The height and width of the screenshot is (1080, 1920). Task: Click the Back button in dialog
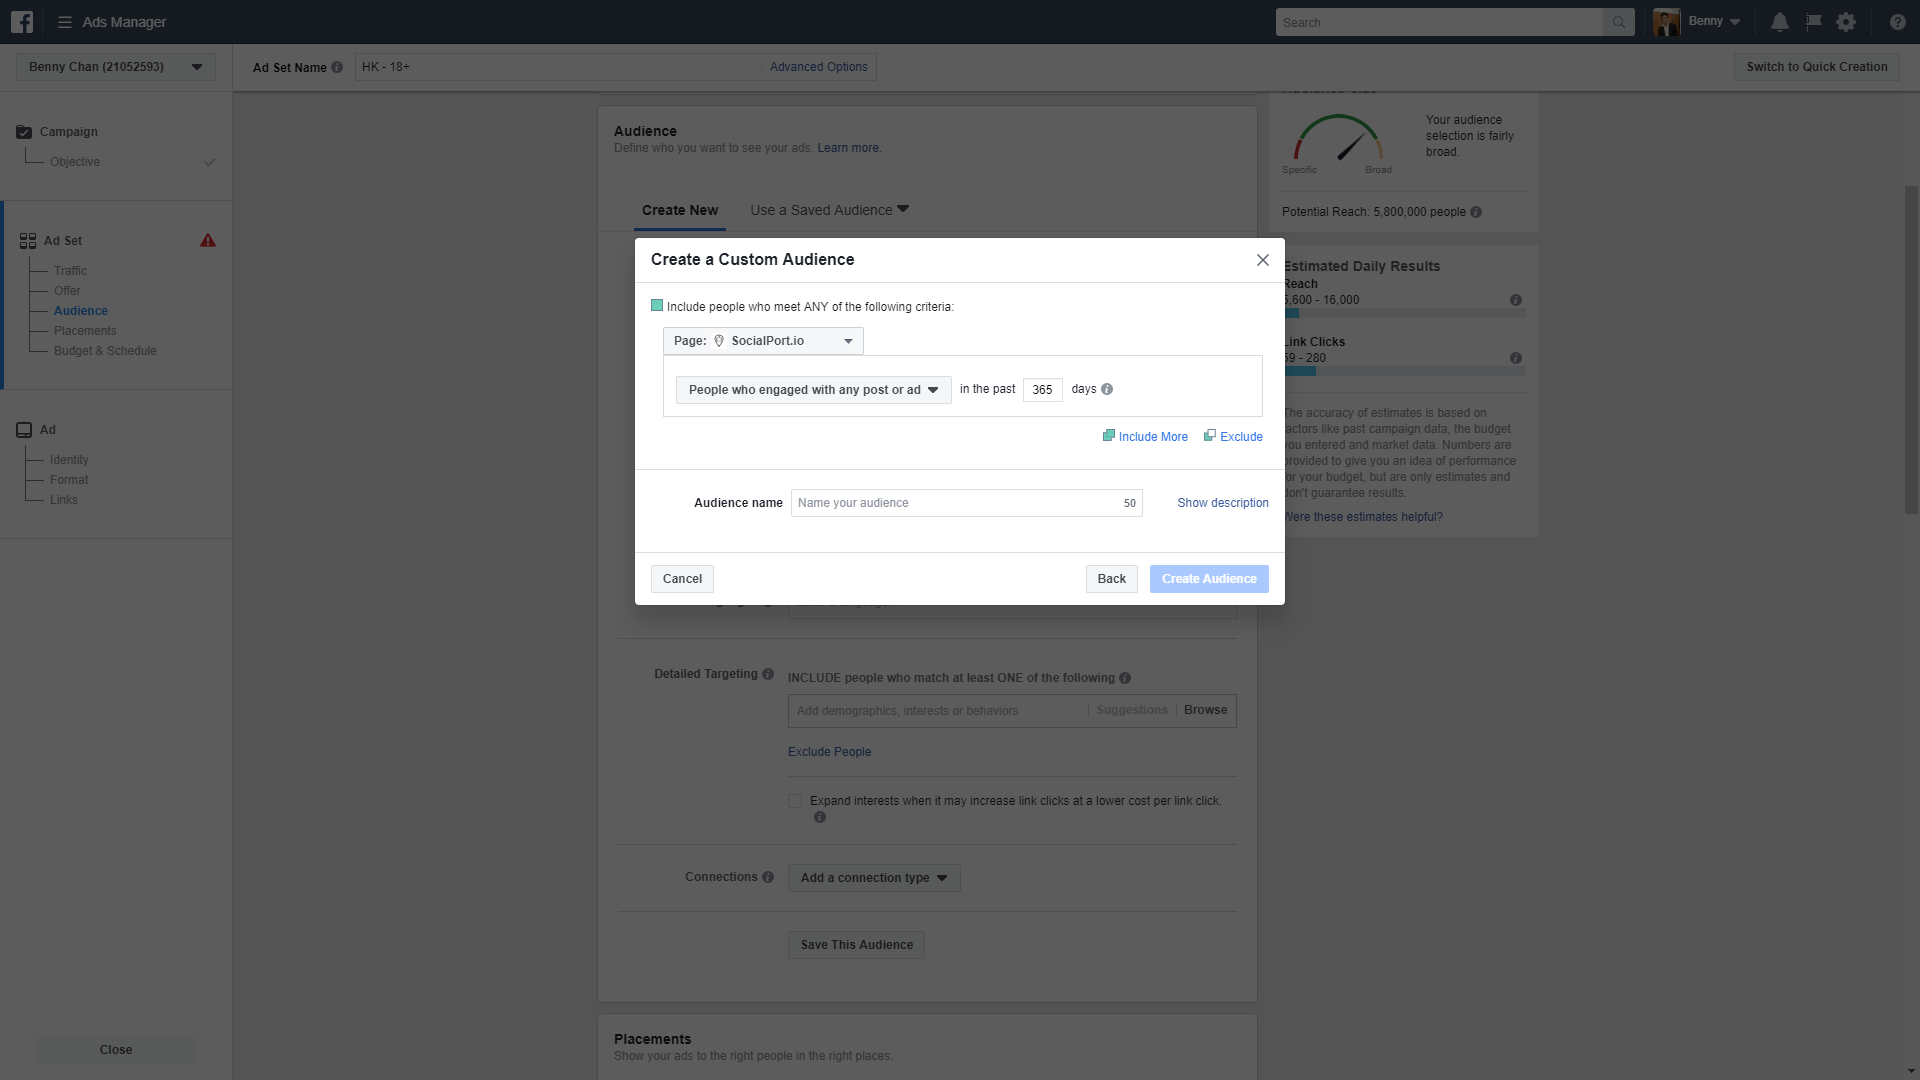point(1111,579)
